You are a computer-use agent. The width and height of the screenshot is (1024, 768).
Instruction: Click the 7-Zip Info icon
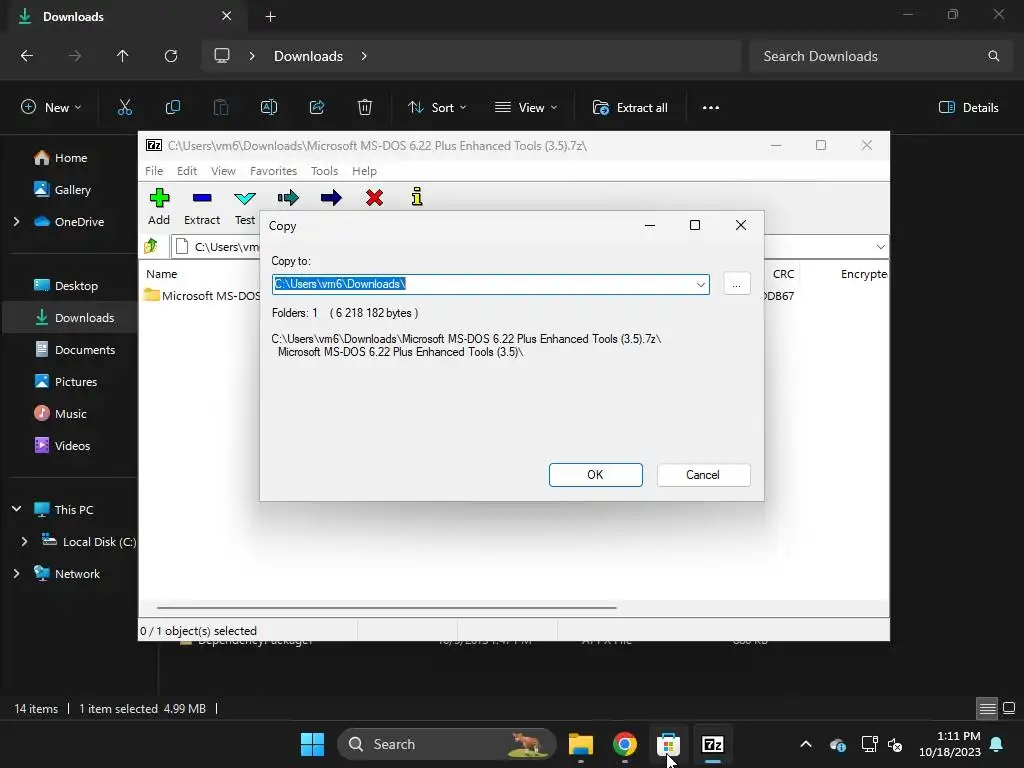(x=417, y=197)
